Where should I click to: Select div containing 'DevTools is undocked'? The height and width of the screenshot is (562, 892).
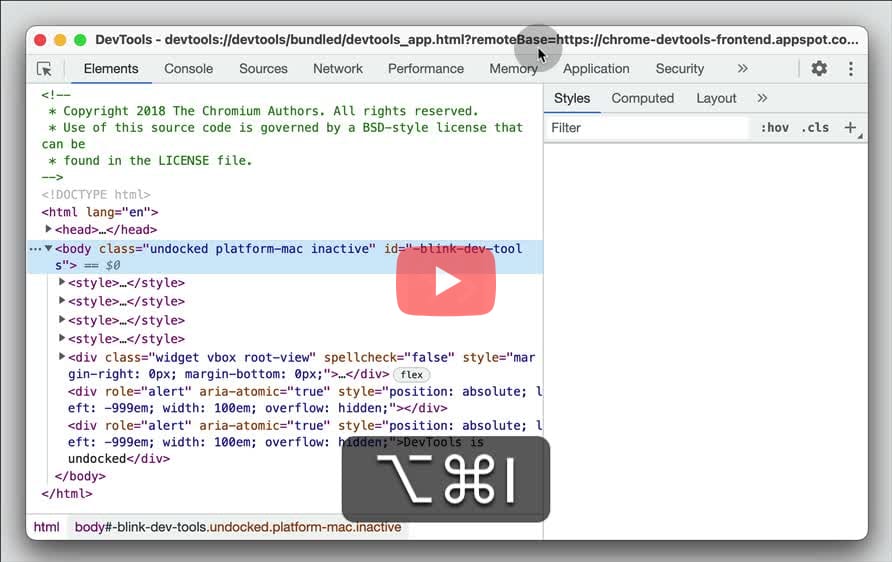tap(304, 442)
